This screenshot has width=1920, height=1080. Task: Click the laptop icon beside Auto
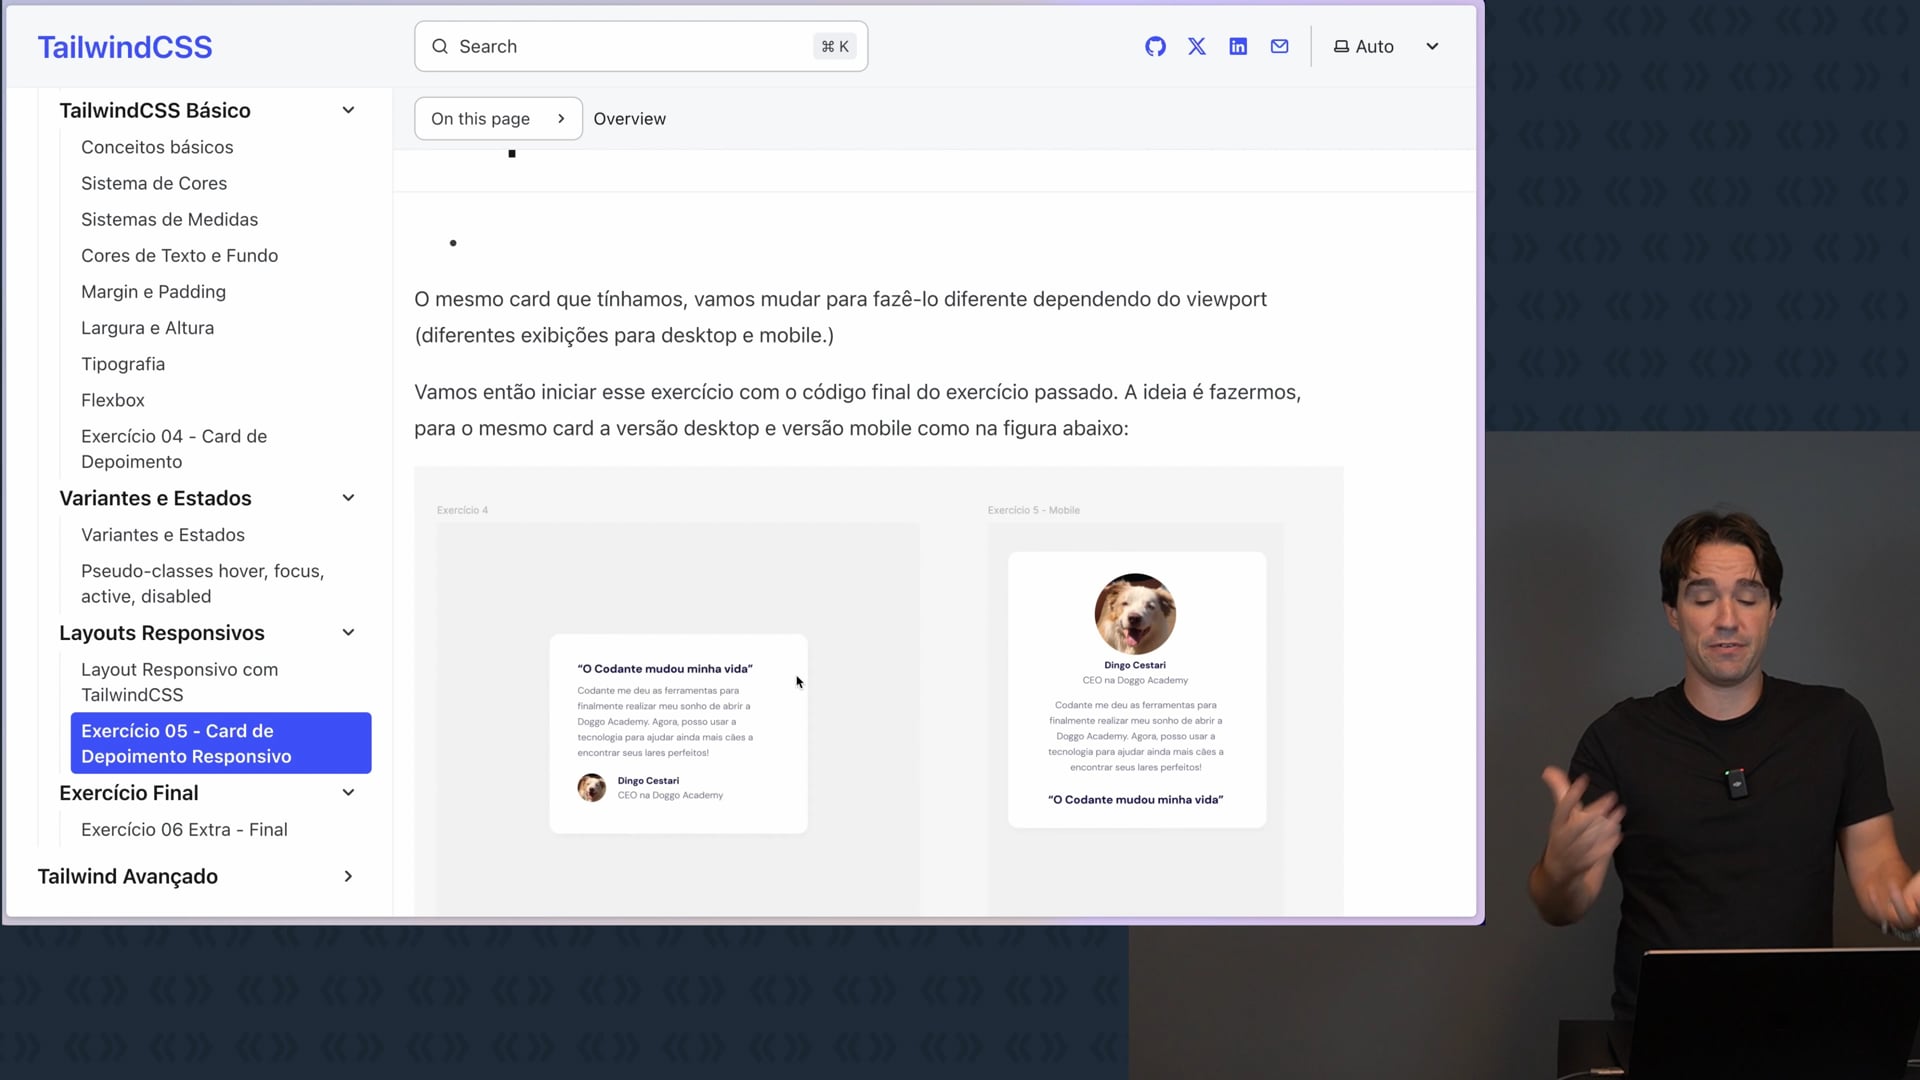pos(1341,47)
